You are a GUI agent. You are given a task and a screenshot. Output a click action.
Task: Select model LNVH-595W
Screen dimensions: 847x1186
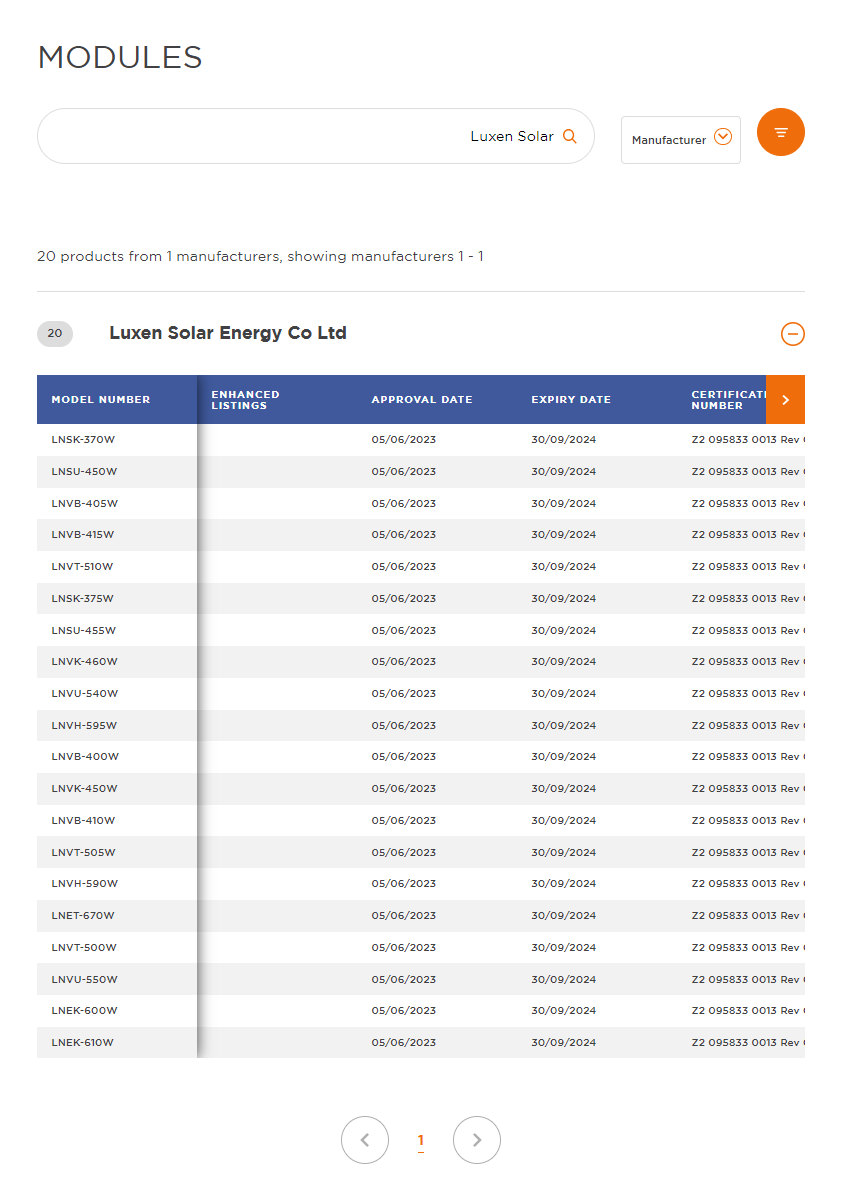point(84,725)
